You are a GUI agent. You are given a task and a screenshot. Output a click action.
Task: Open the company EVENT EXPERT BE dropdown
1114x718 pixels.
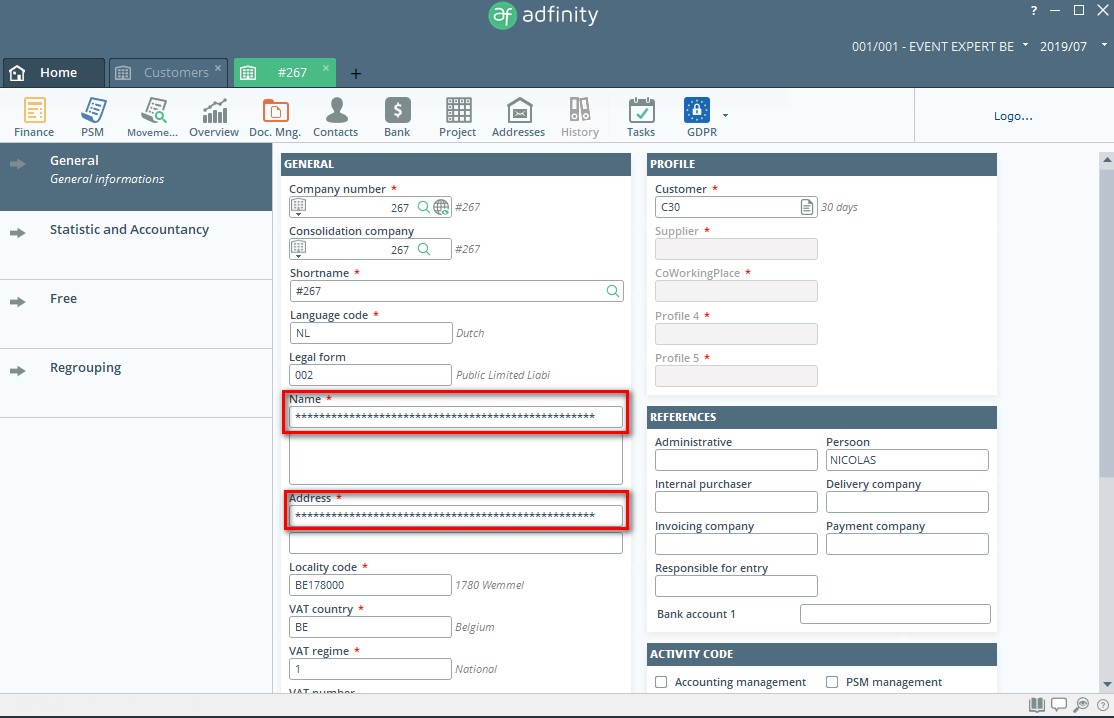click(1025, 46)
